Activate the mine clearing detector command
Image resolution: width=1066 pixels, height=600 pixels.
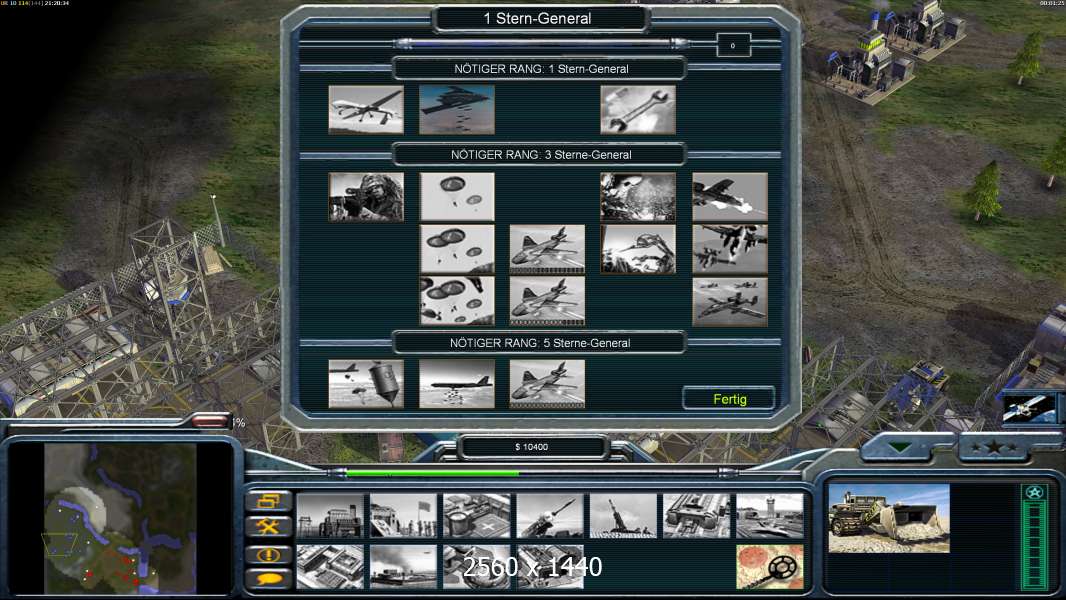[770, 567]
